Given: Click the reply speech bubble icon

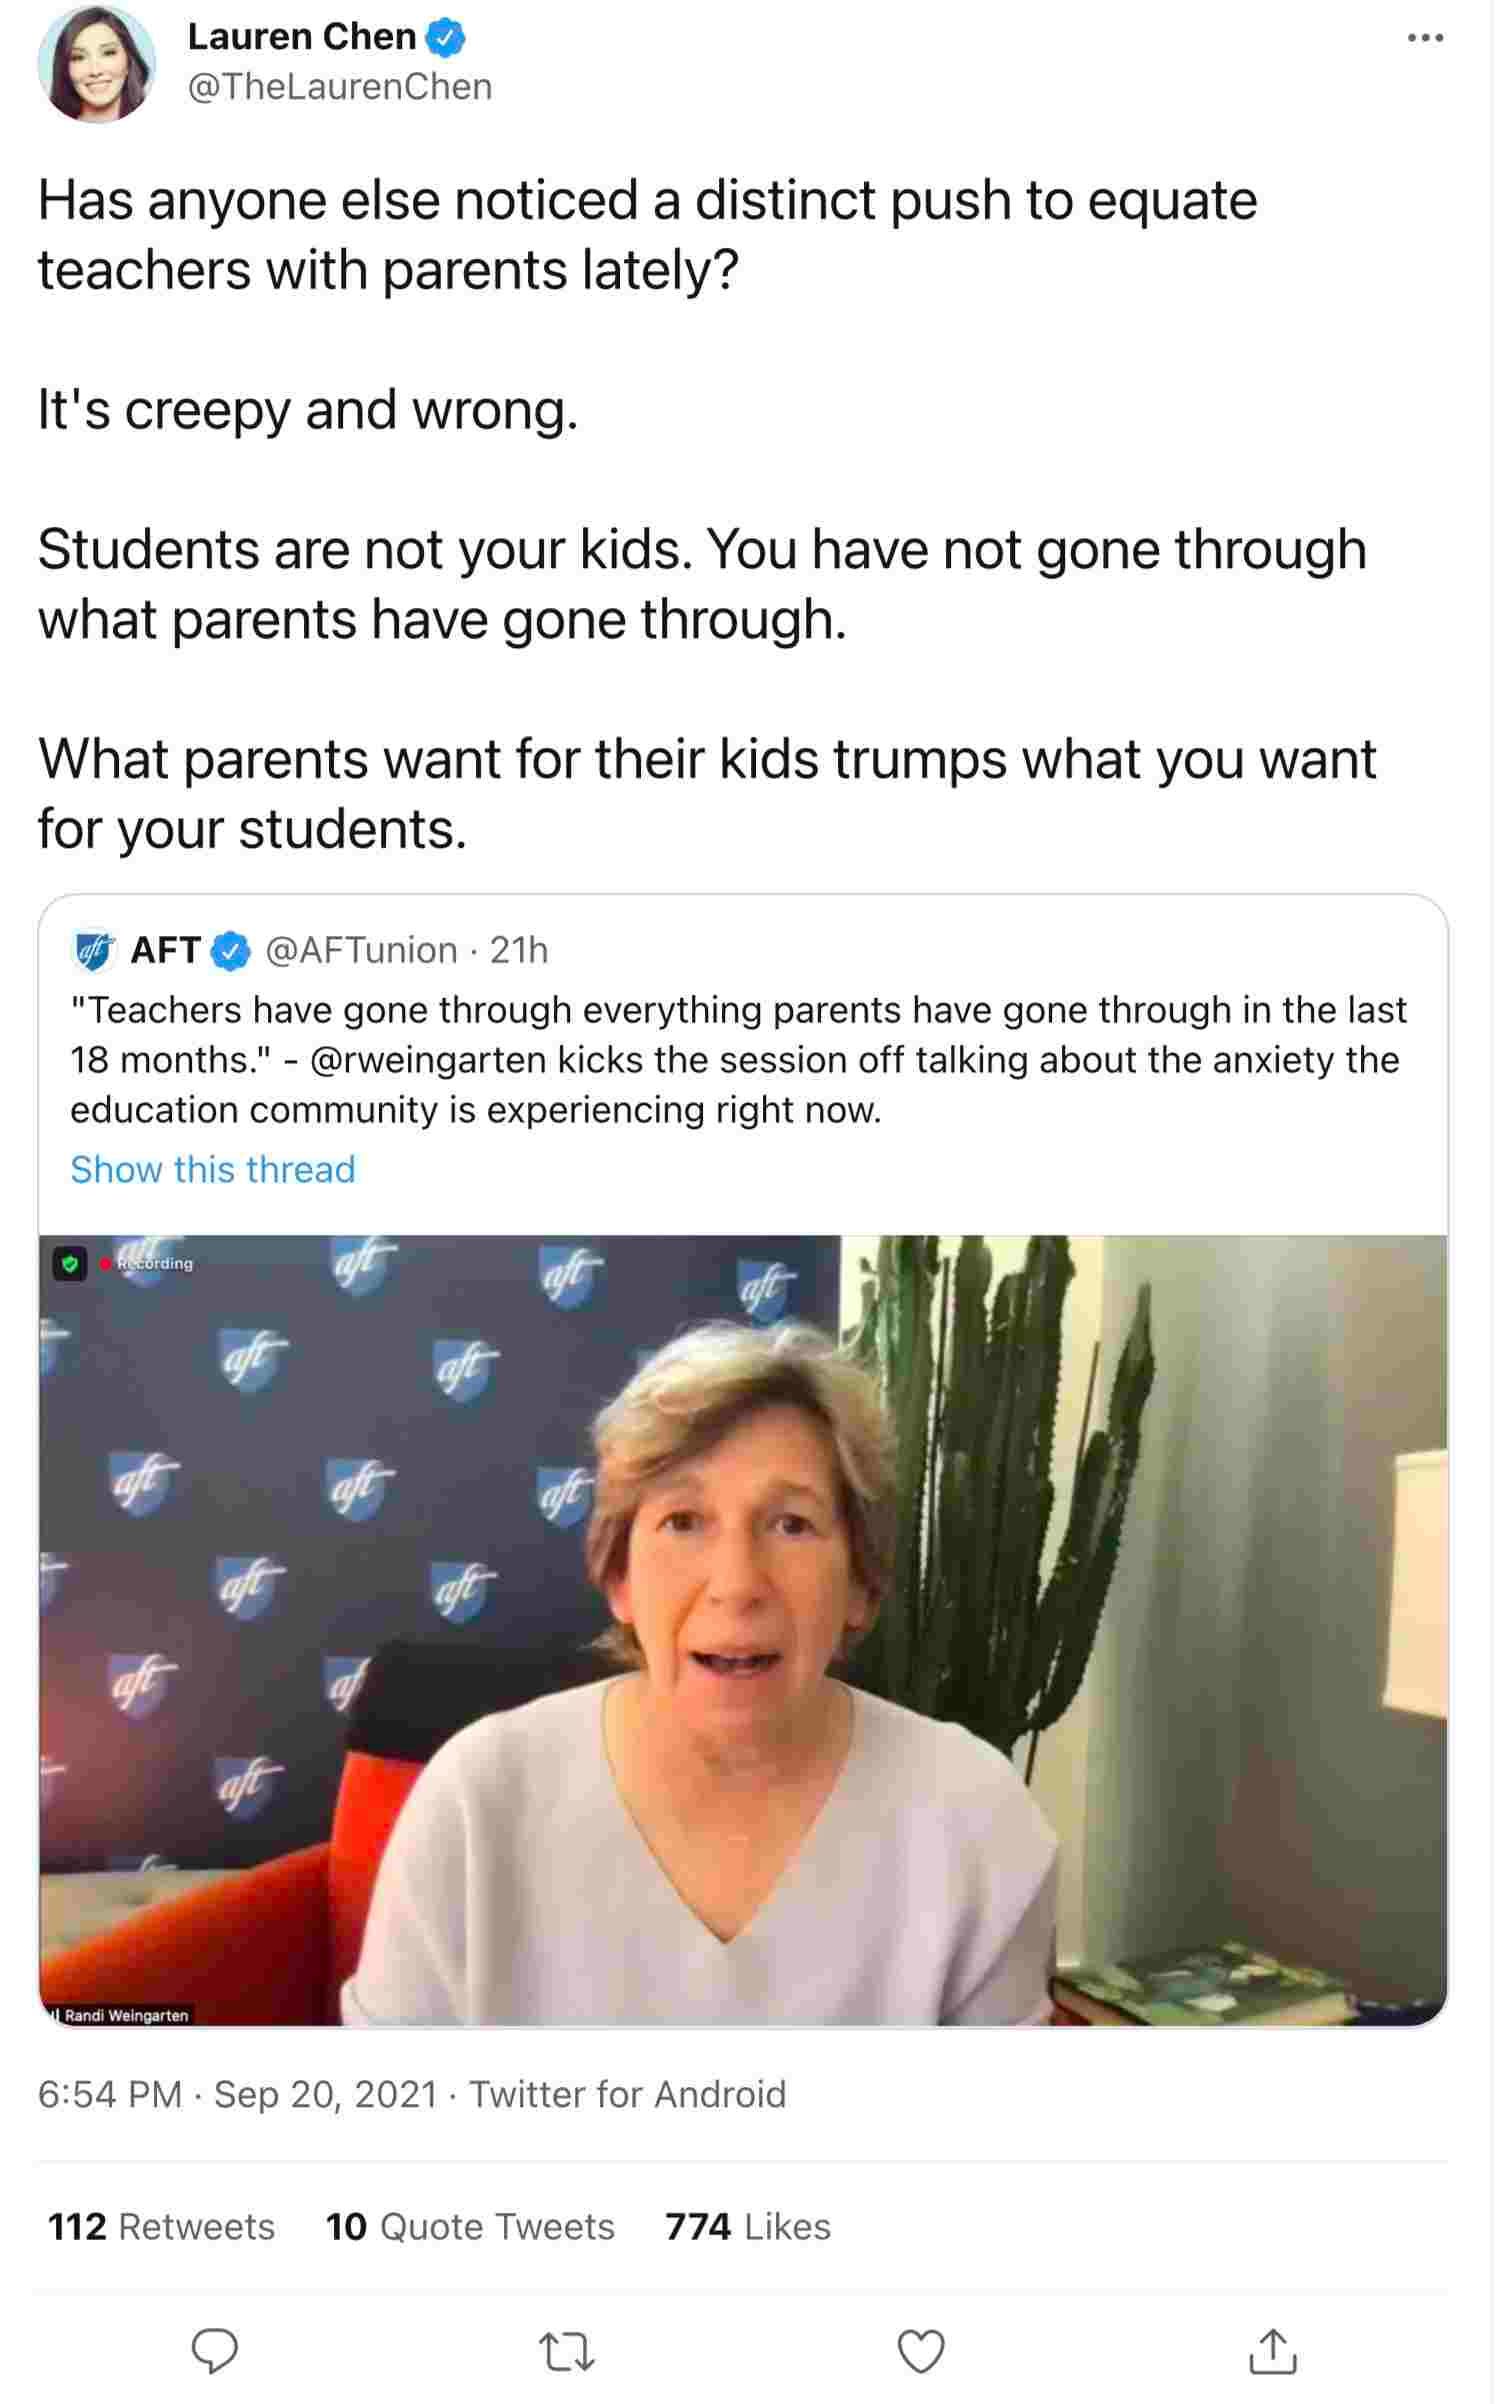Looking at the screenshot, I should (214, 2350).
